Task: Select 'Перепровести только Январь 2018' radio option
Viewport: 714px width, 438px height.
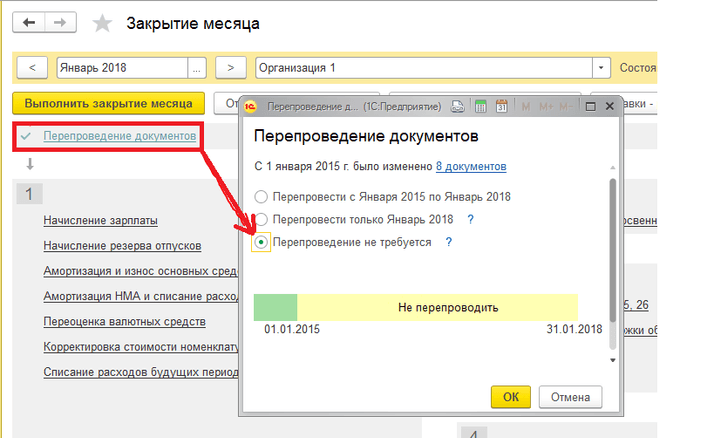Action: point(262,219)
